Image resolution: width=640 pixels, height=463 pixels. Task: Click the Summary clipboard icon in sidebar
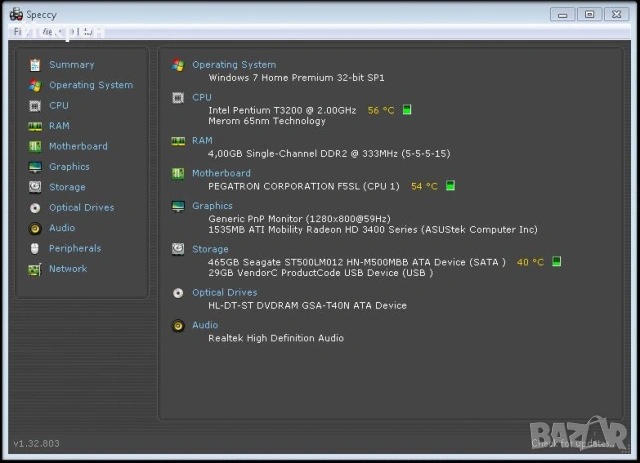(x=35, y=65)
